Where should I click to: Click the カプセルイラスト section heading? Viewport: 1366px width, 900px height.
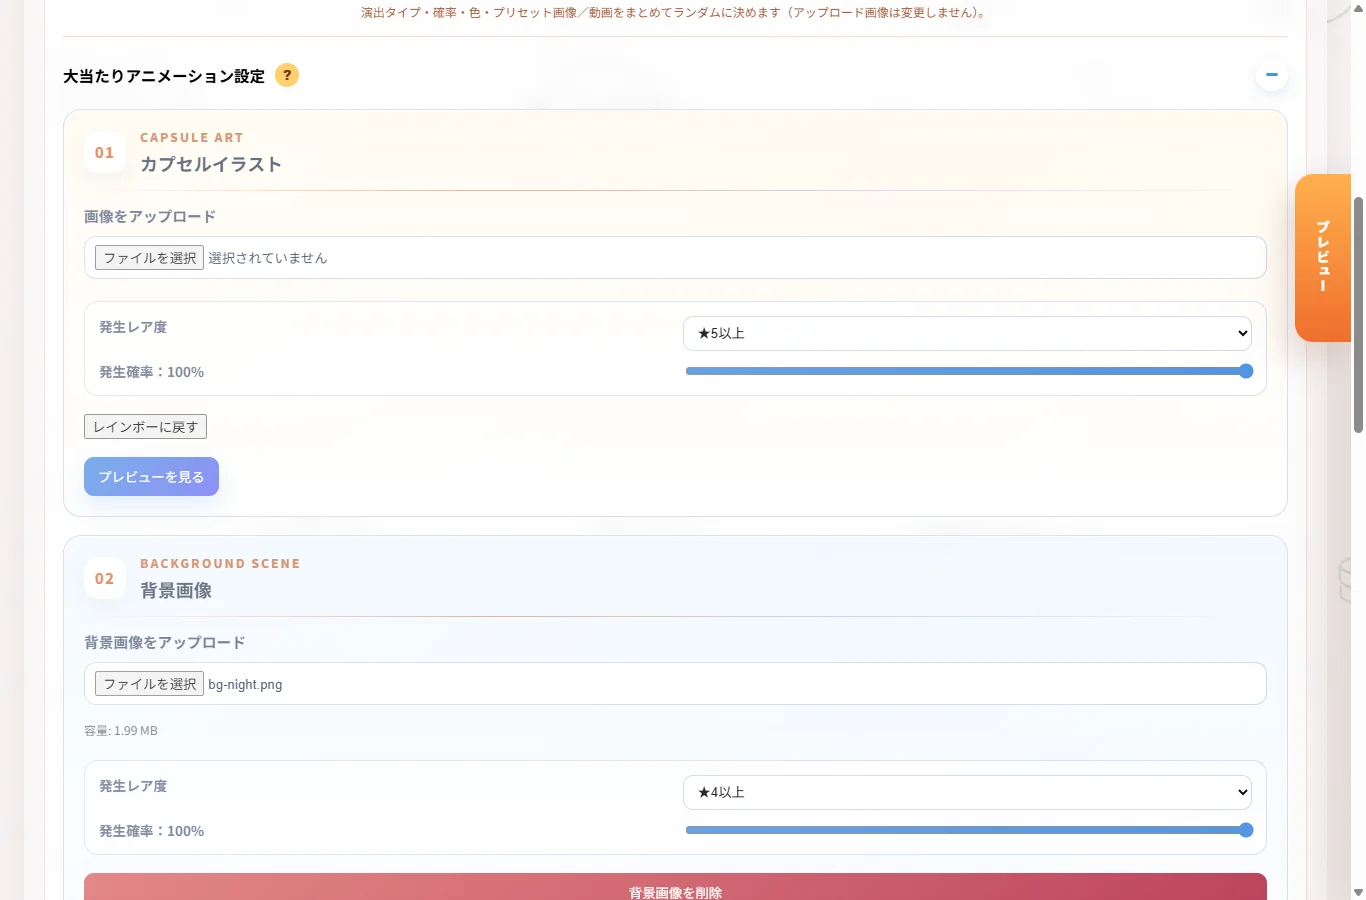pos(211,165)
